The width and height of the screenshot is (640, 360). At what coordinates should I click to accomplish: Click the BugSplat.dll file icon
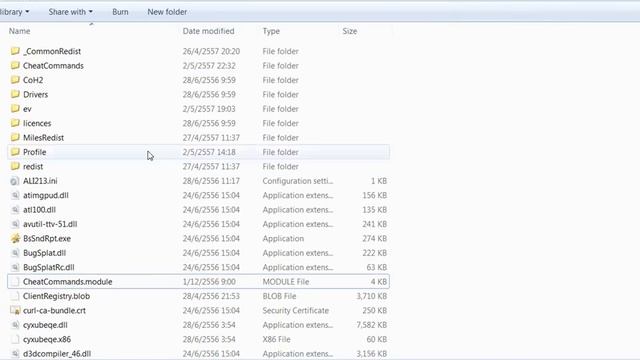click(x=15, y=253)
